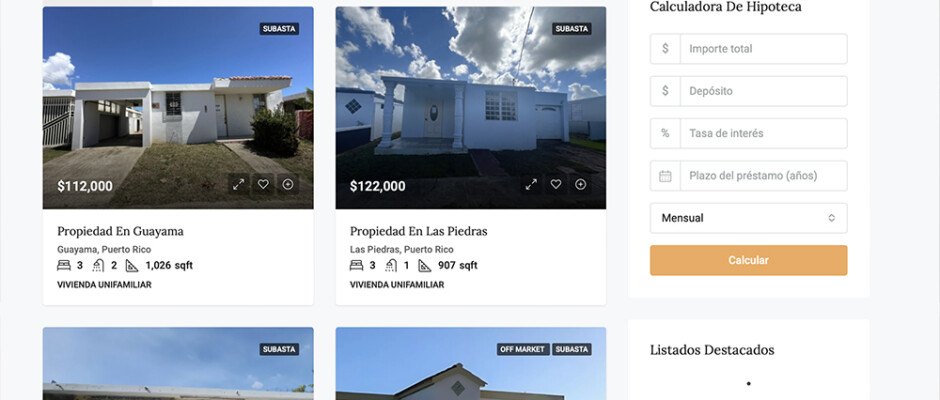Favorite the Las Piedras property with the heart
The image size is (940, 400).
point(556,184)
